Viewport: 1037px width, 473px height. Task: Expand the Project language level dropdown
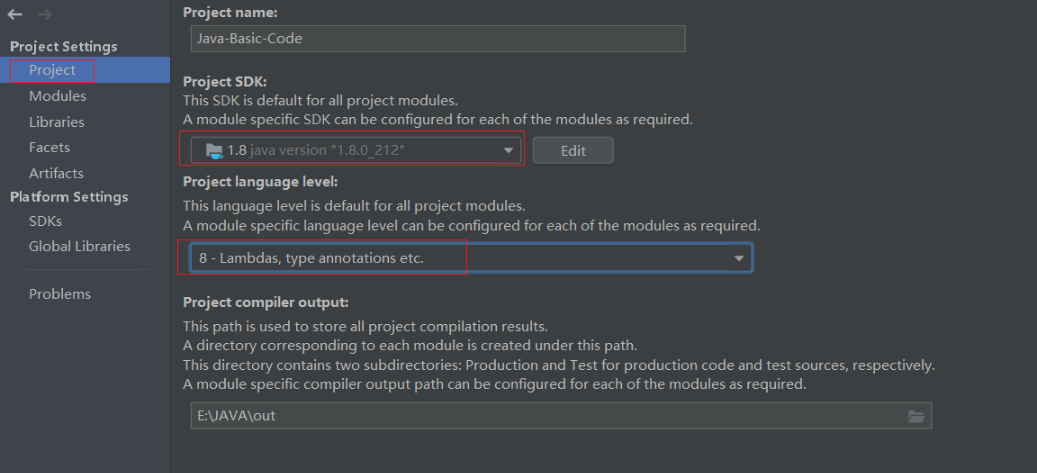click(739, 258)
